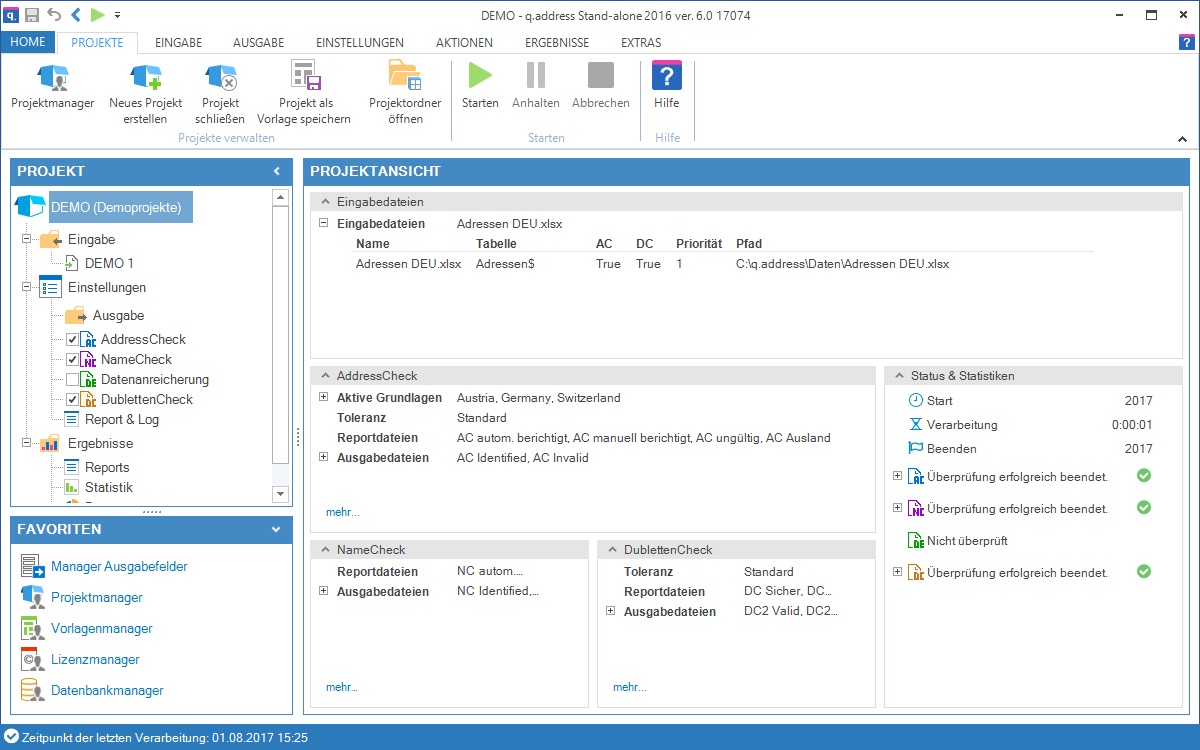Open the Projektmanager ribbon icon
Viewport: 1200px width, 750px height.
[53, 77]
